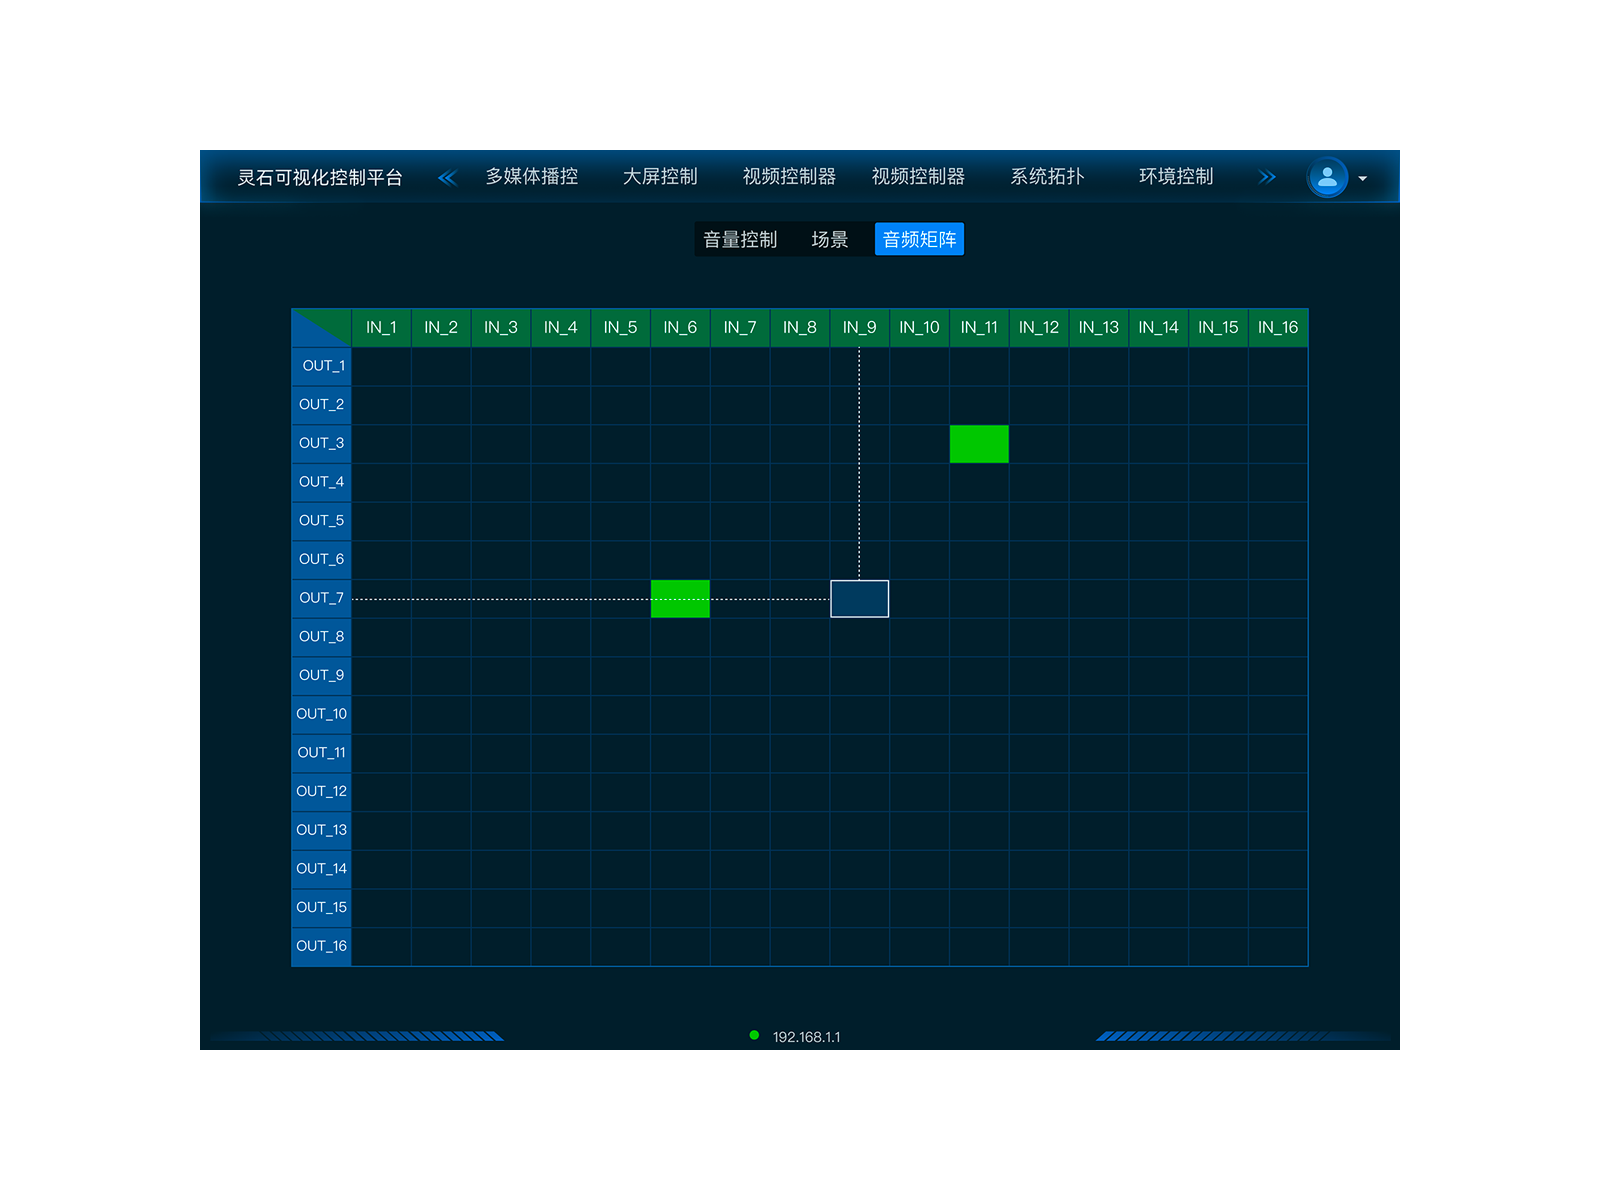Click the left double-chevron navigation arrow

(x=447, y=178)
